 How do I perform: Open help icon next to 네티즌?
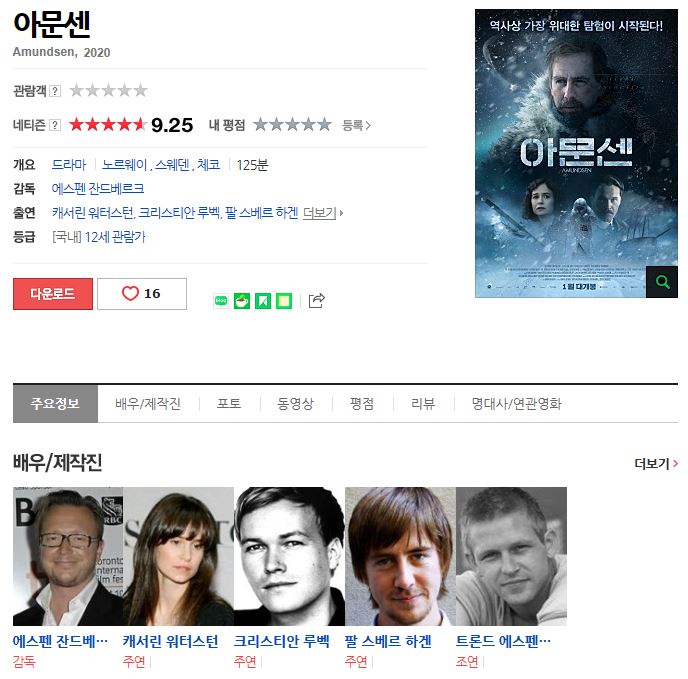tap(55, 125)
